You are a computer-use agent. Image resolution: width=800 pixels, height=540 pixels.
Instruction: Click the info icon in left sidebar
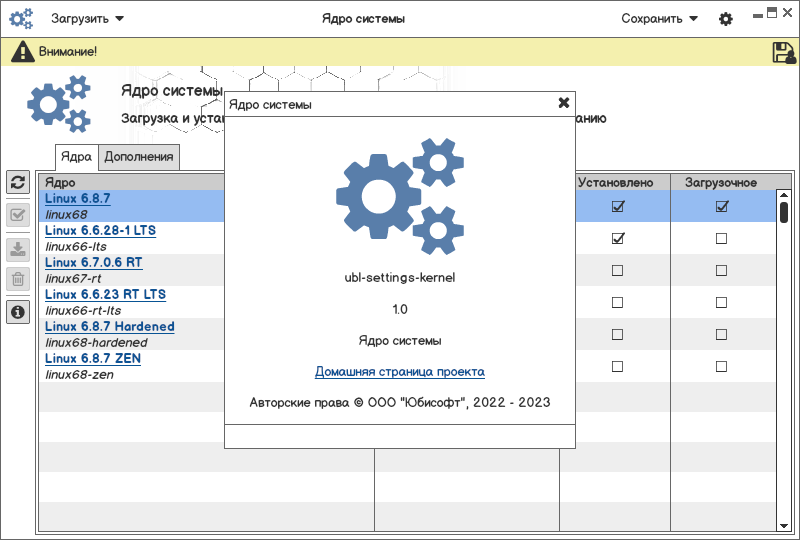[18, 313]
